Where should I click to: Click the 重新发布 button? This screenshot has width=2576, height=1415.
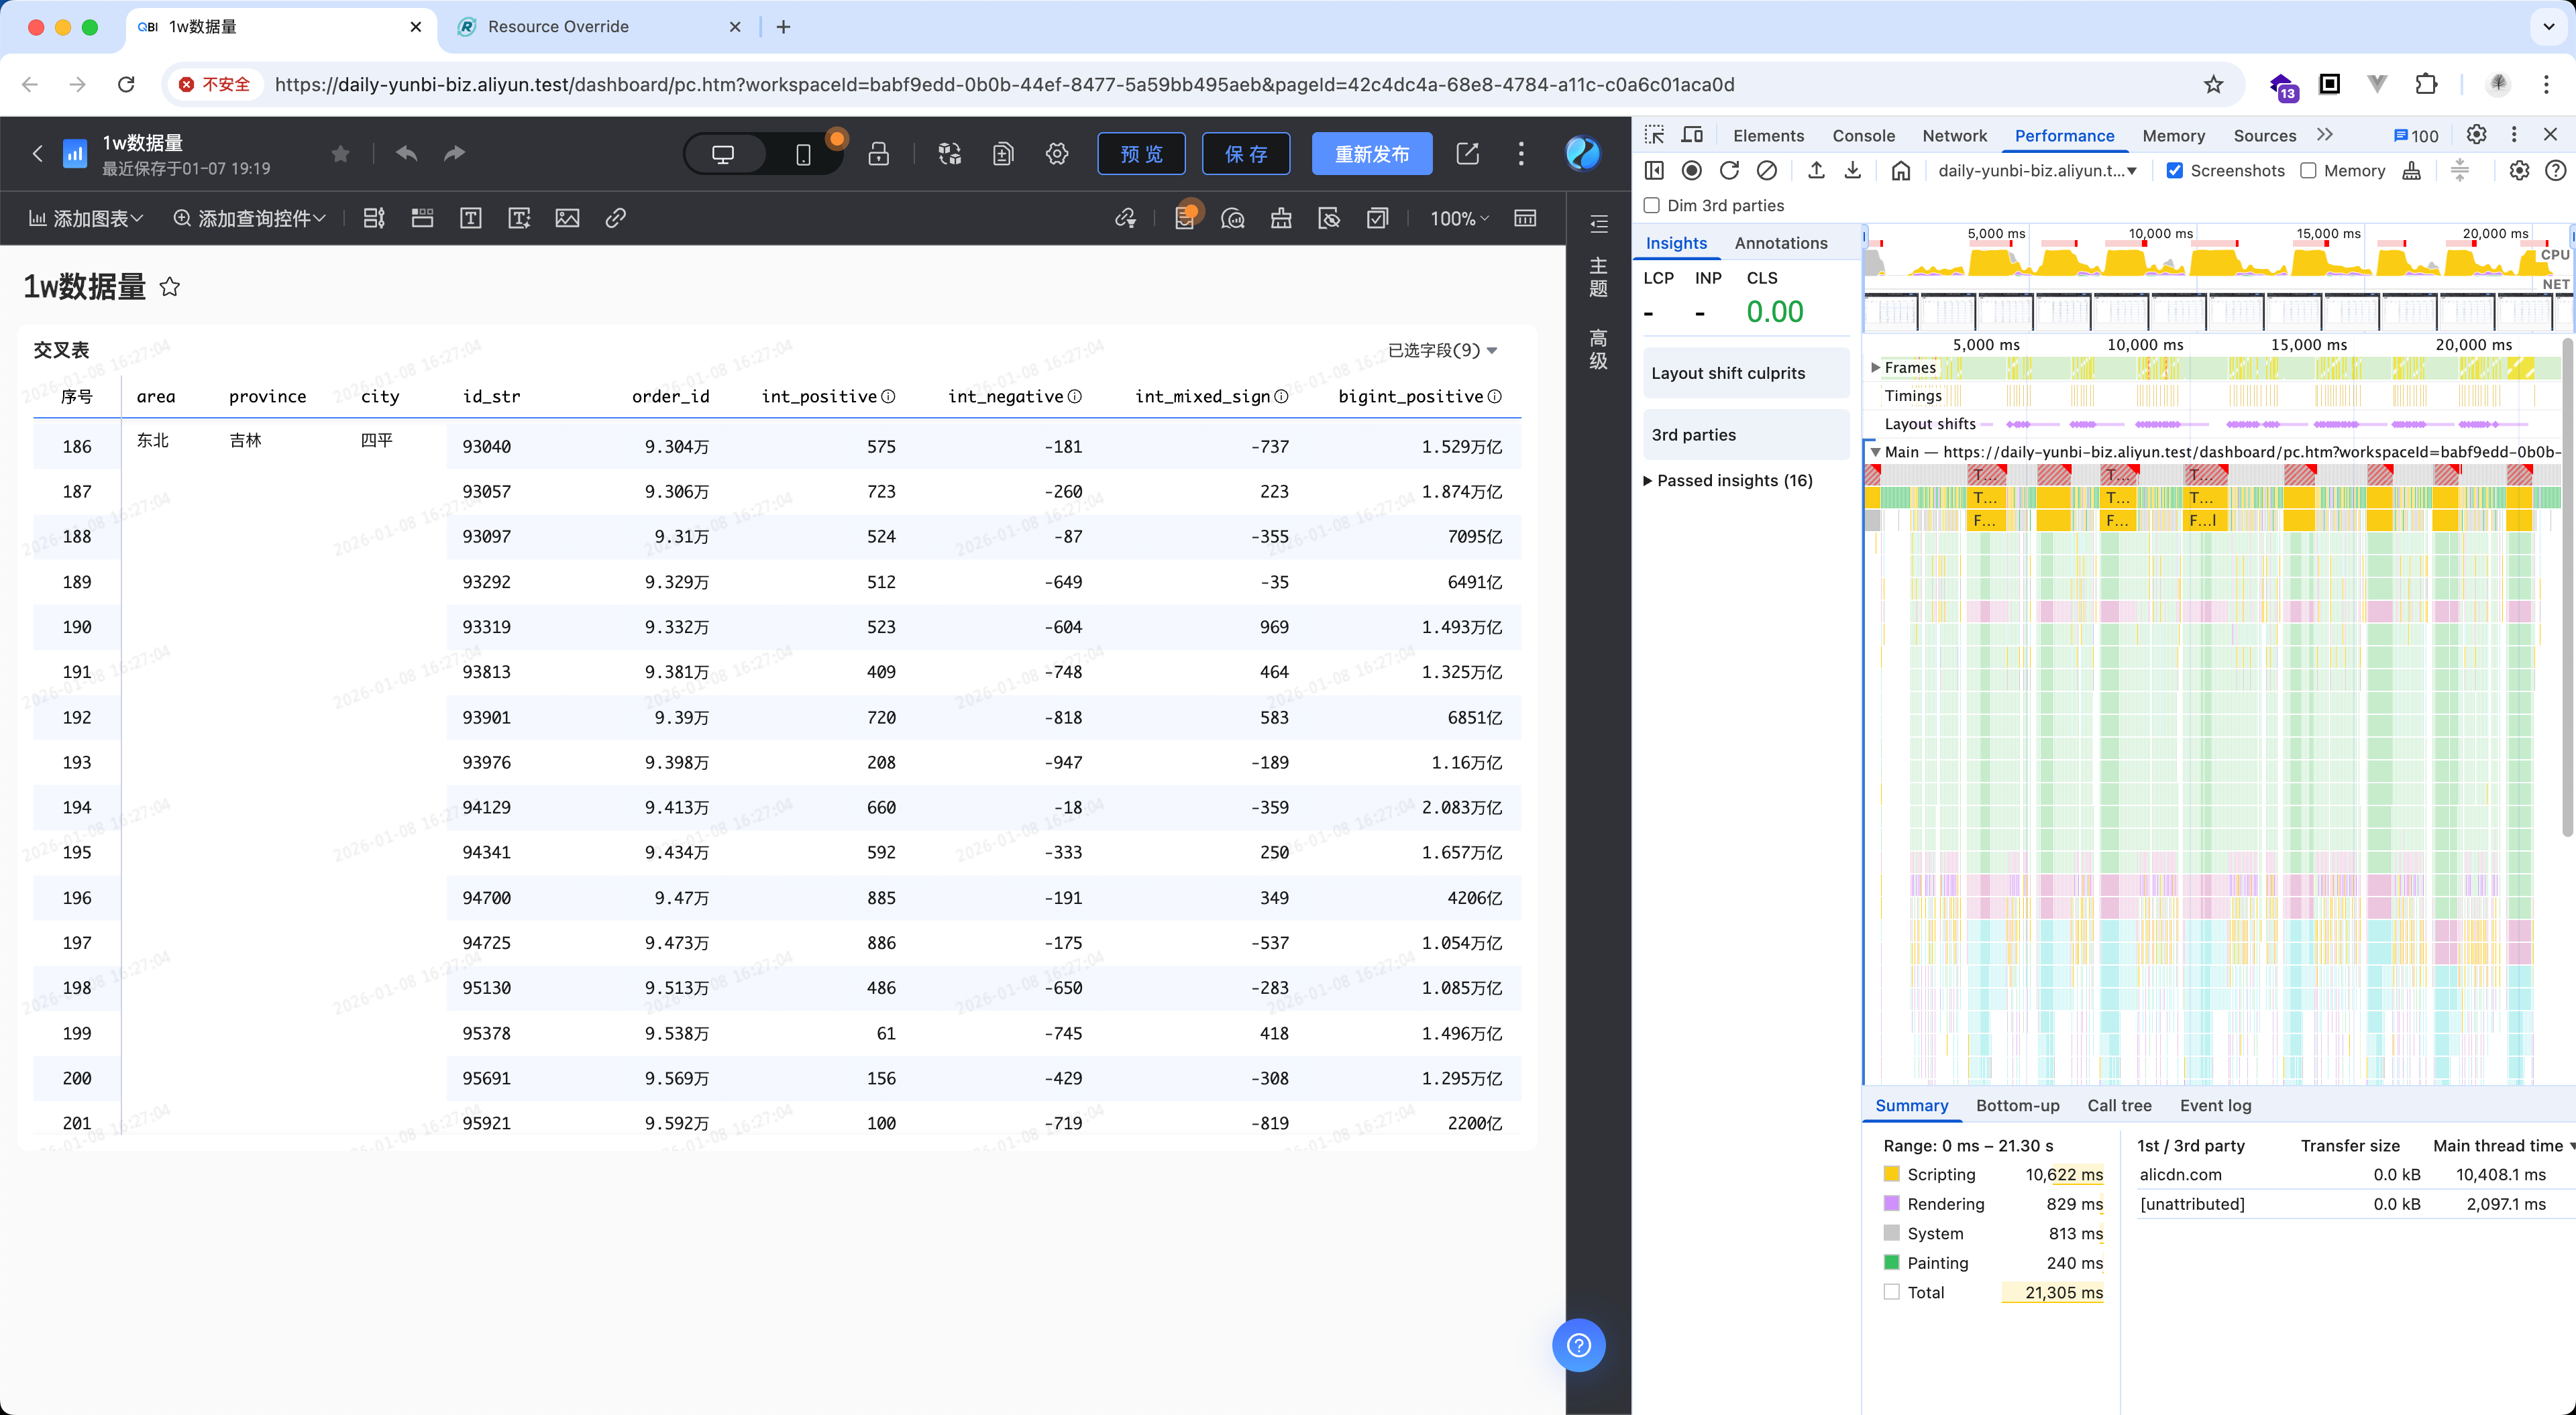point(1371,154)
